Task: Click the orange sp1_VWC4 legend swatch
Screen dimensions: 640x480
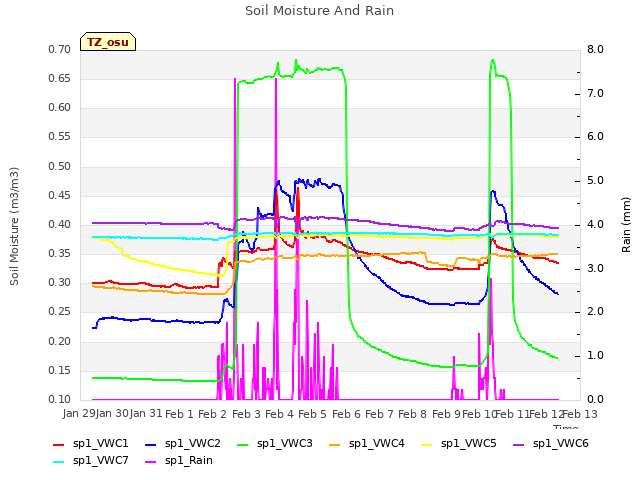Action: 335,444
